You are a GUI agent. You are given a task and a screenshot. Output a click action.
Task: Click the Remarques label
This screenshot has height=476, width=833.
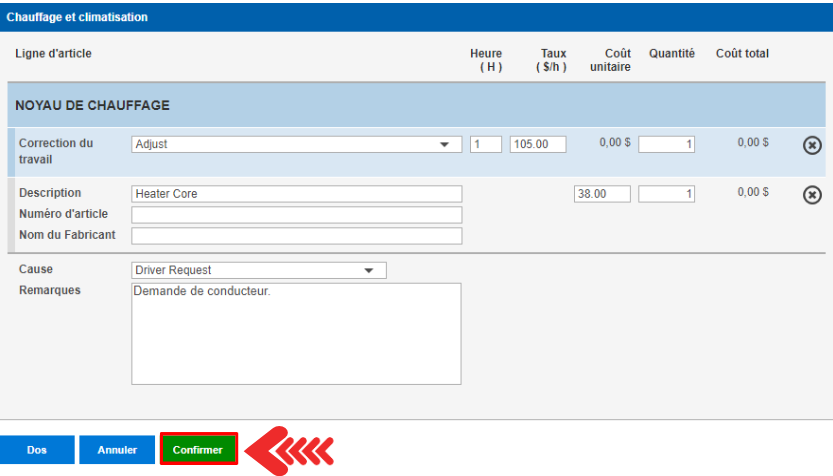pos(50,291)
